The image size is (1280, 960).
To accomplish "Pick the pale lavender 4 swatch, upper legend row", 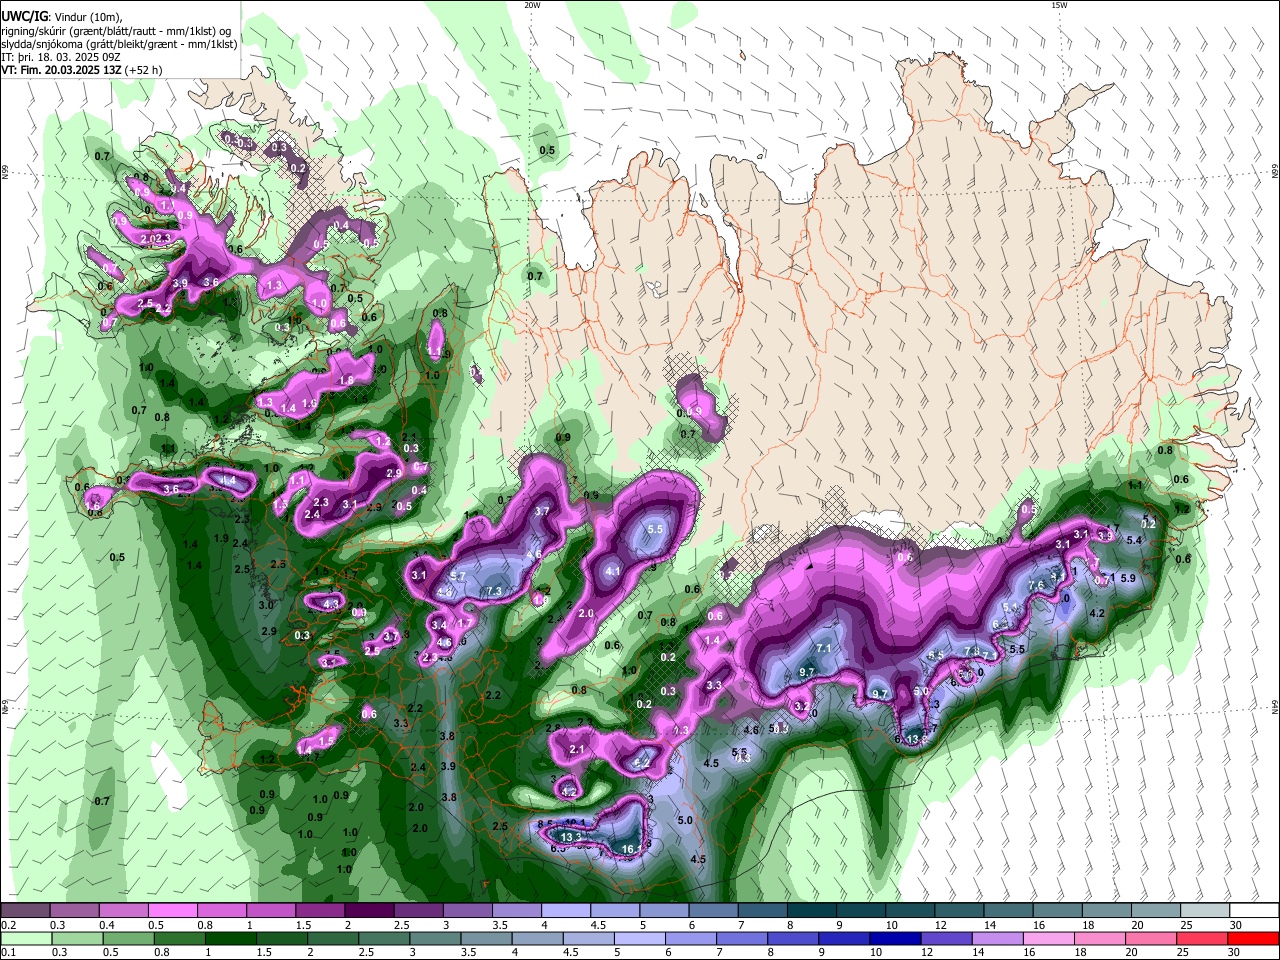I will pyautogui.click(x=565, y=910).
